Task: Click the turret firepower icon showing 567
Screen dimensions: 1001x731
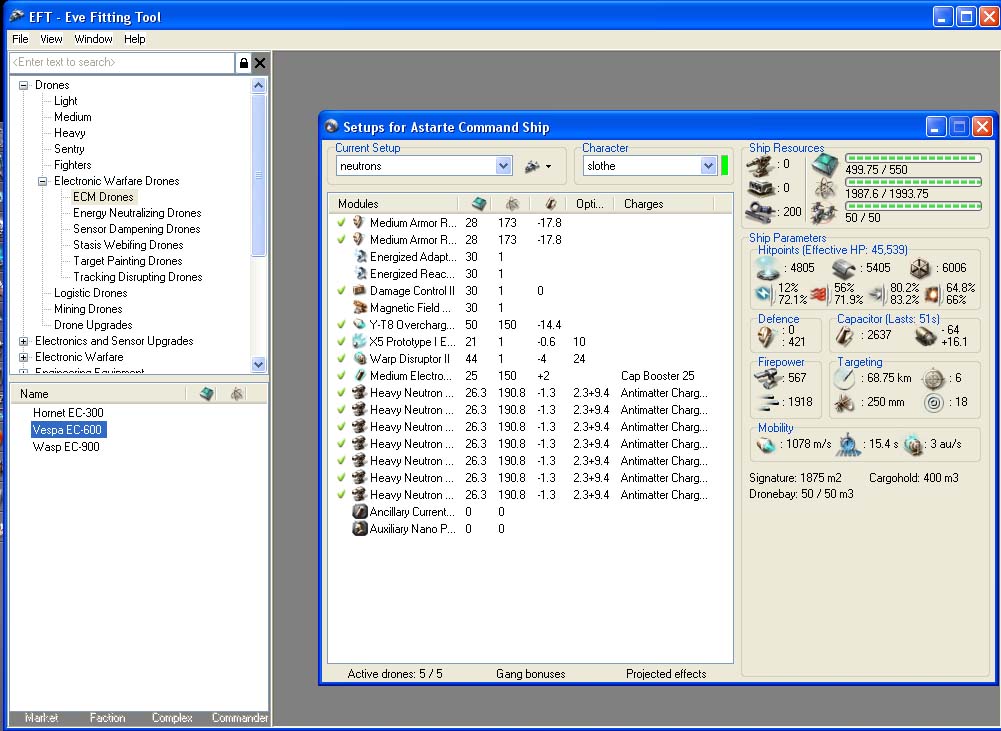Action: [x=768, y=378]
